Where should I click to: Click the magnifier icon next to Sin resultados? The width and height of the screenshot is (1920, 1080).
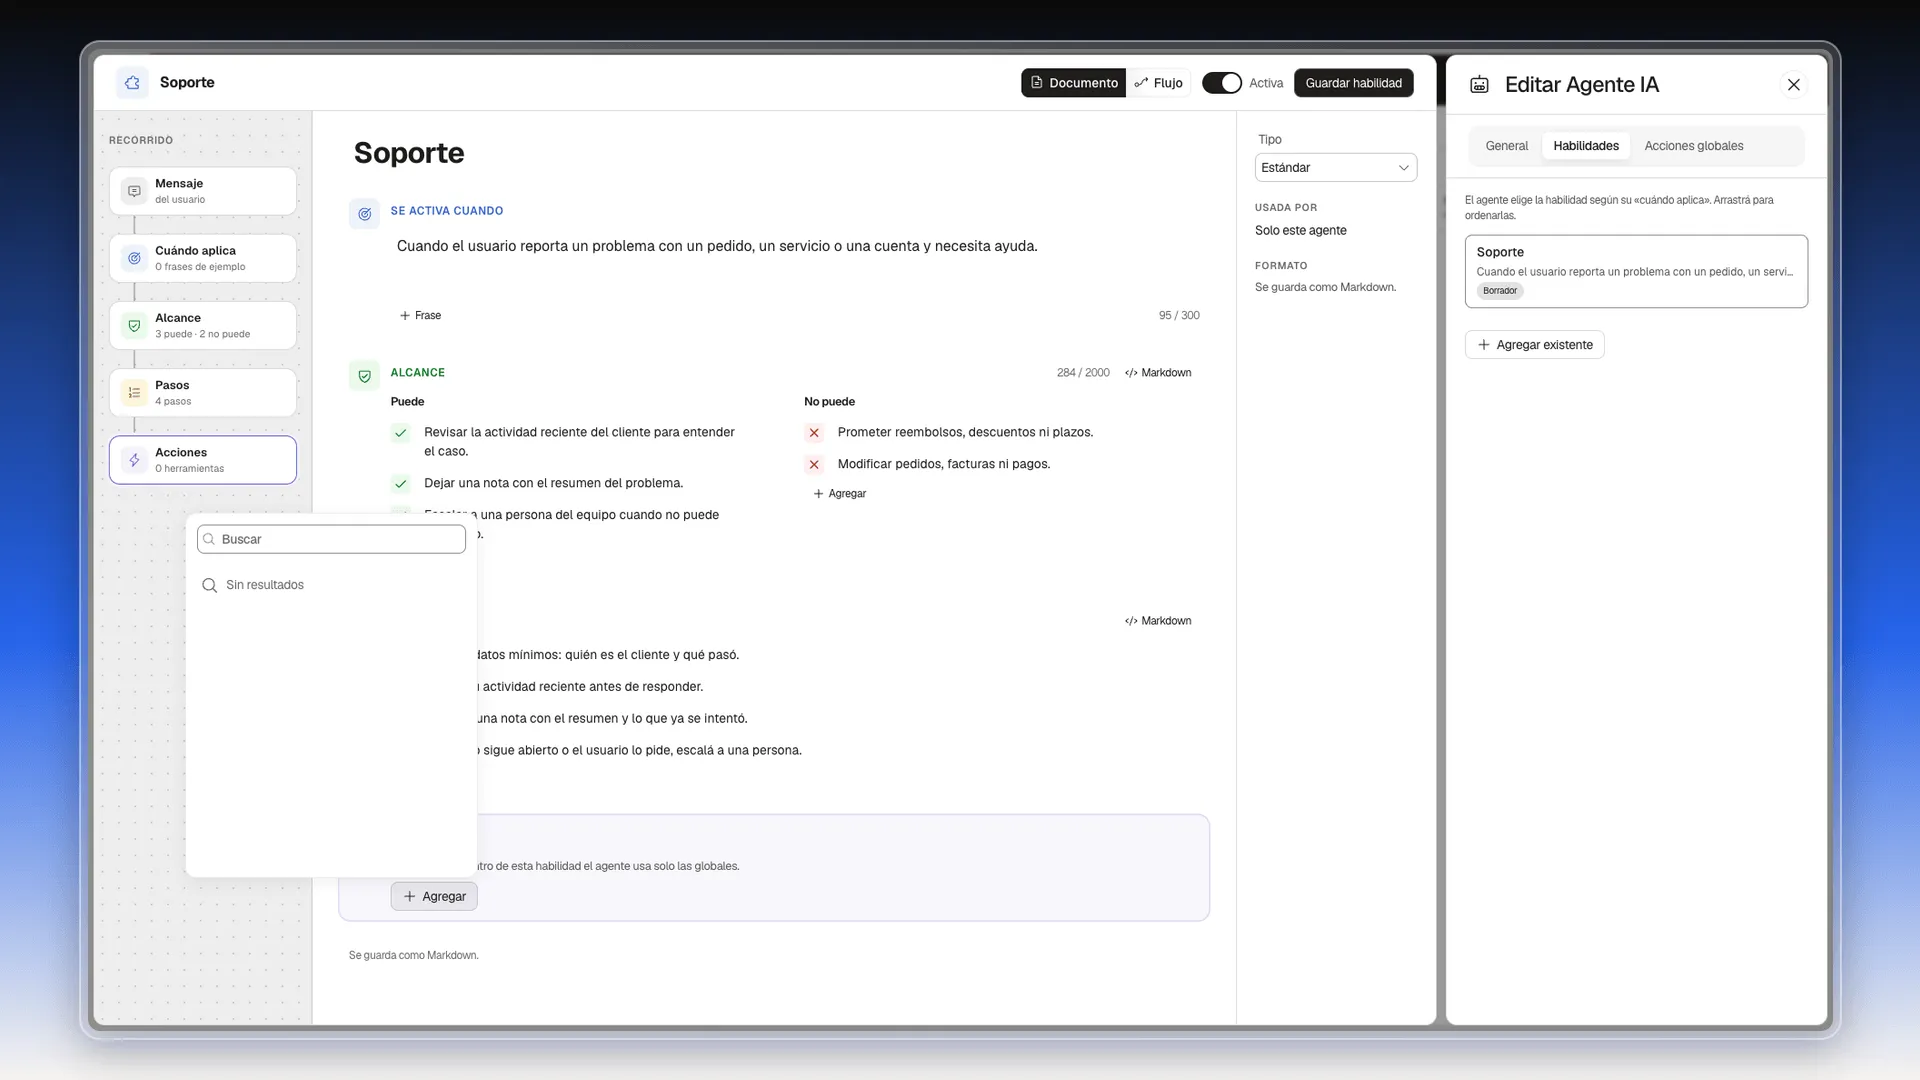pyautogui.click(x=209, y=585)
